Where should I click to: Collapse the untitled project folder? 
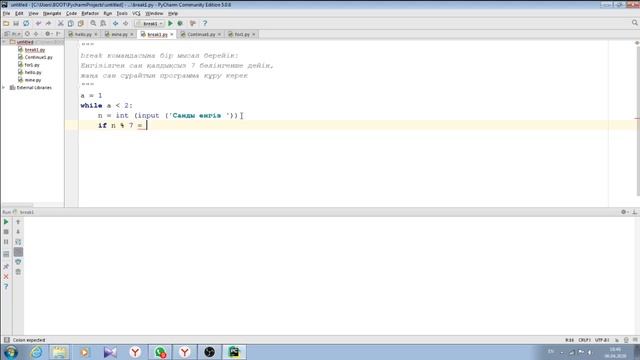click(x=4, y=42)
